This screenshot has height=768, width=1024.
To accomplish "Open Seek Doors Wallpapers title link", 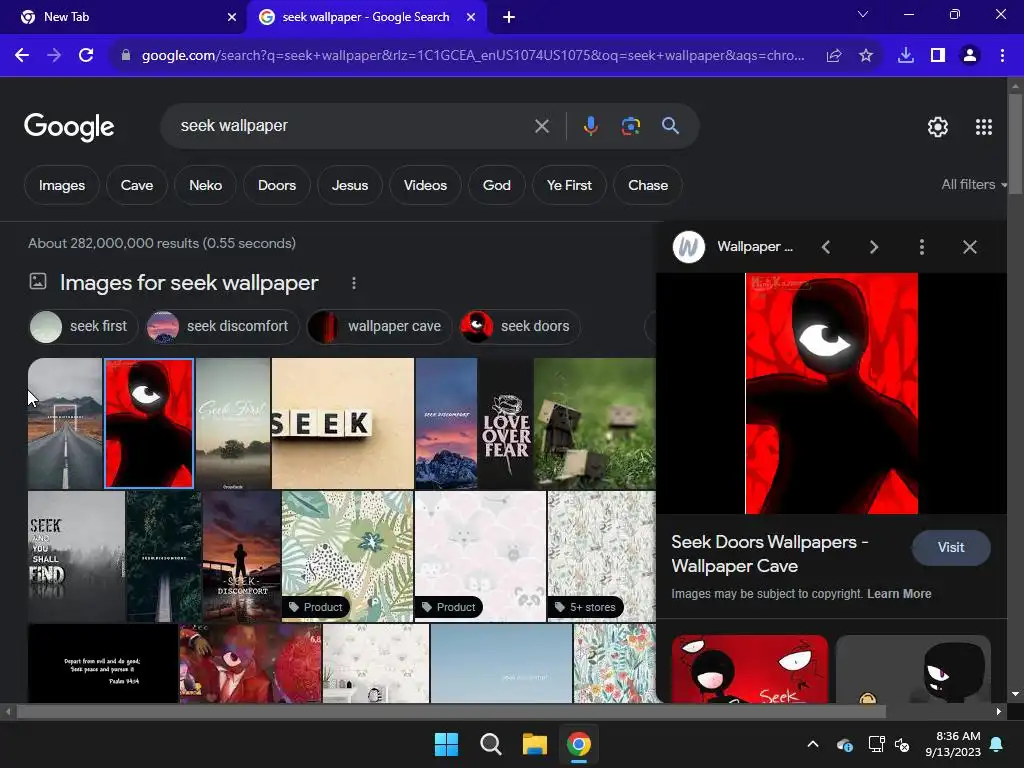I will 769,554.
